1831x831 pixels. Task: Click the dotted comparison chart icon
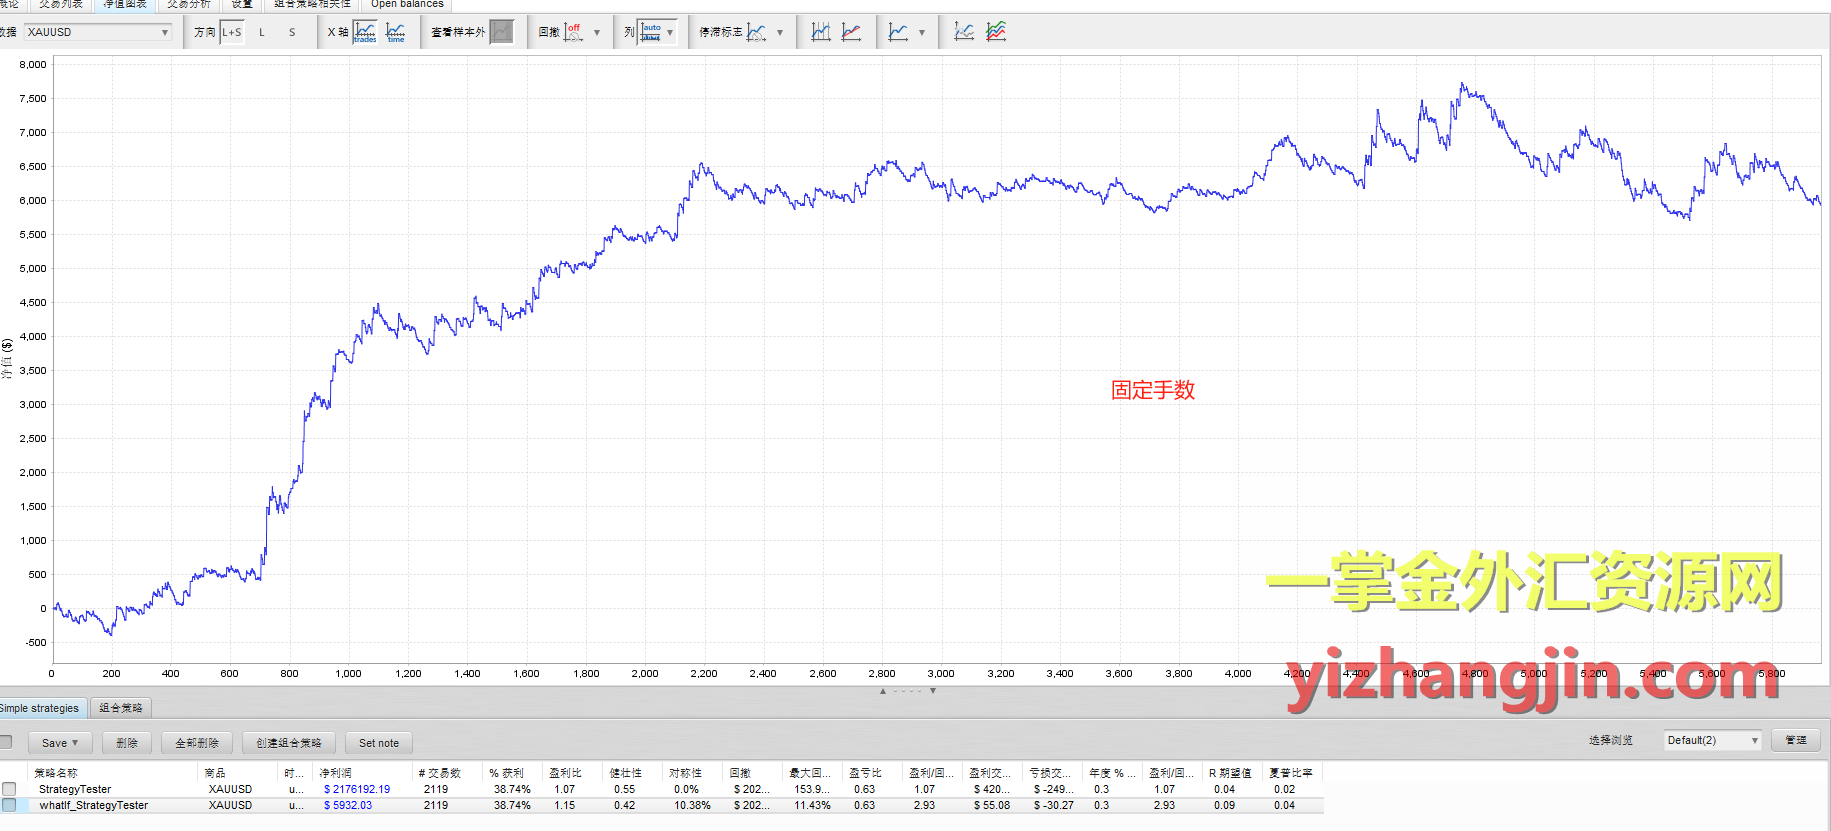964,32
